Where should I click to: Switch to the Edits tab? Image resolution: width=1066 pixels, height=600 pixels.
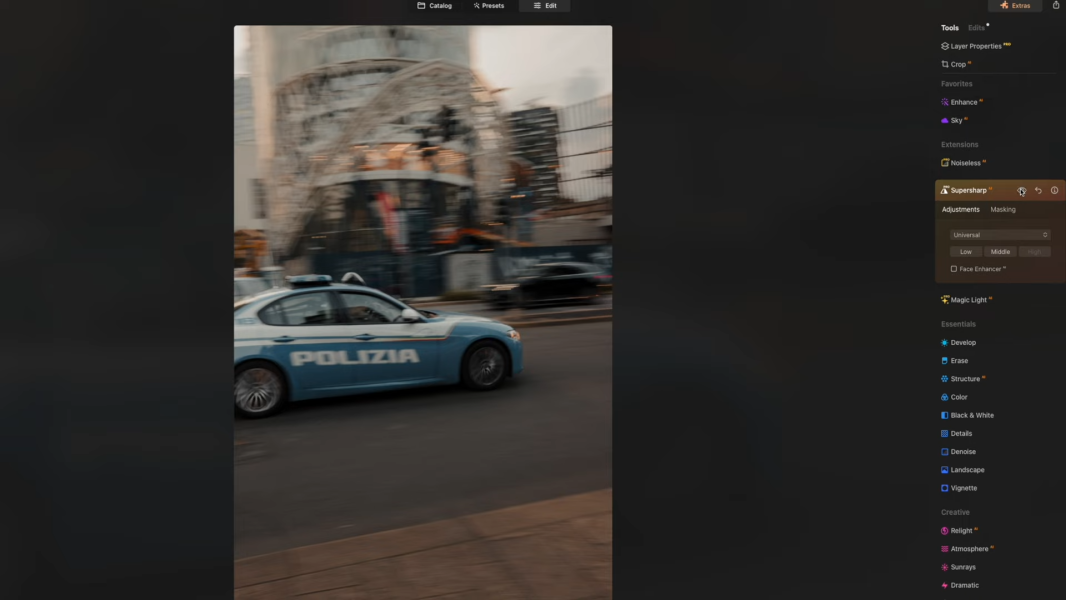coord(976,28)
